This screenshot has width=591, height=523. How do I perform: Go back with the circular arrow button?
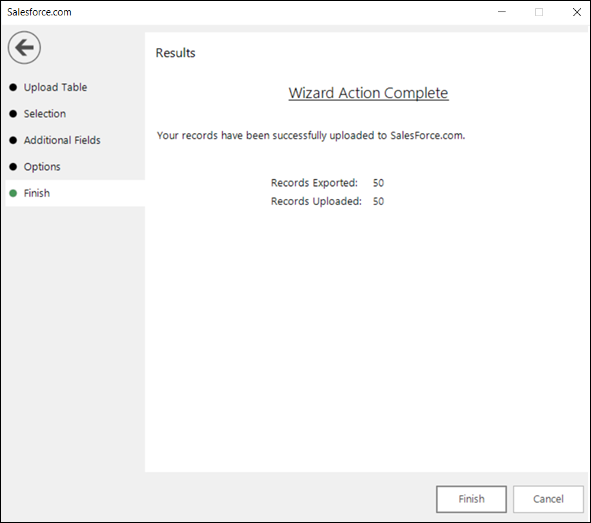tap(24, 47)
